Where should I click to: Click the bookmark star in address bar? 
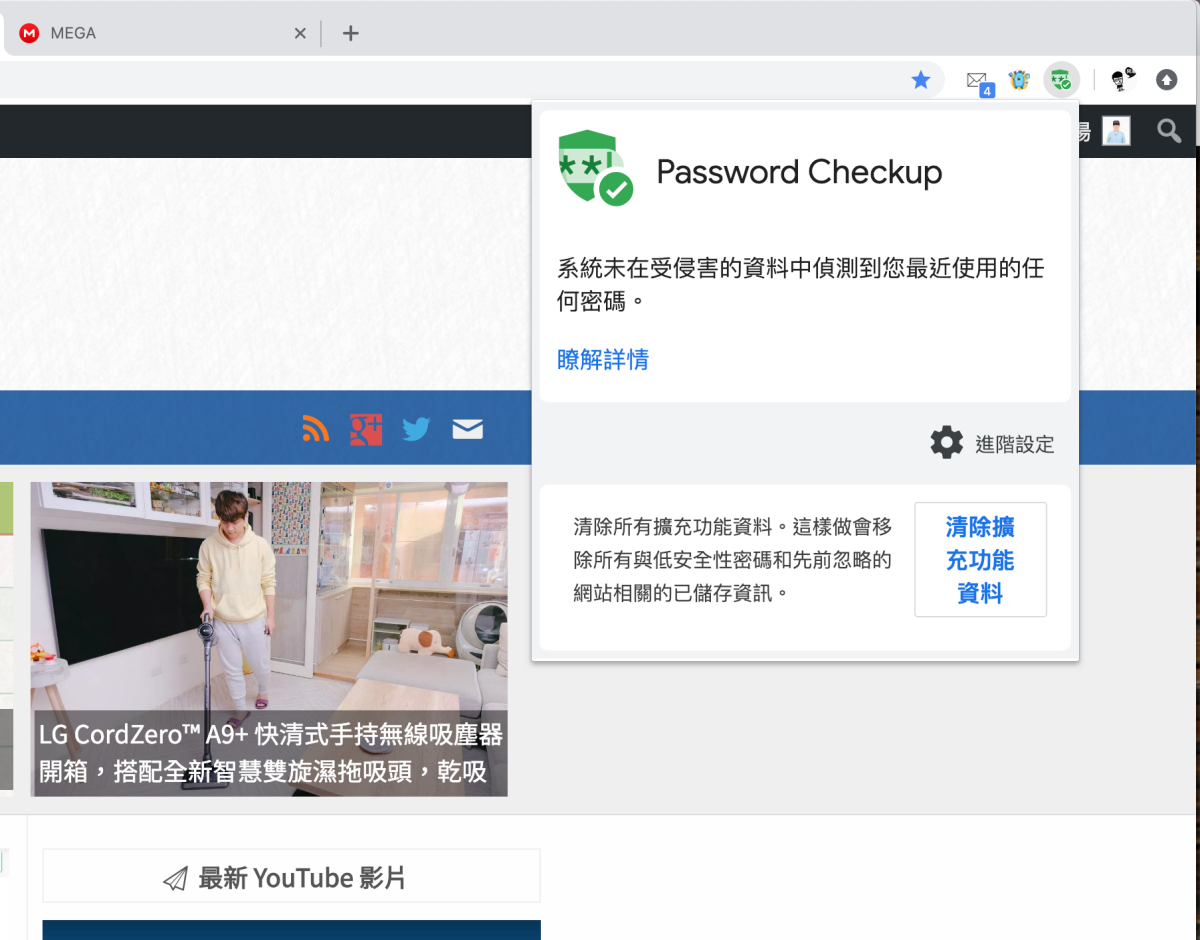921,80
